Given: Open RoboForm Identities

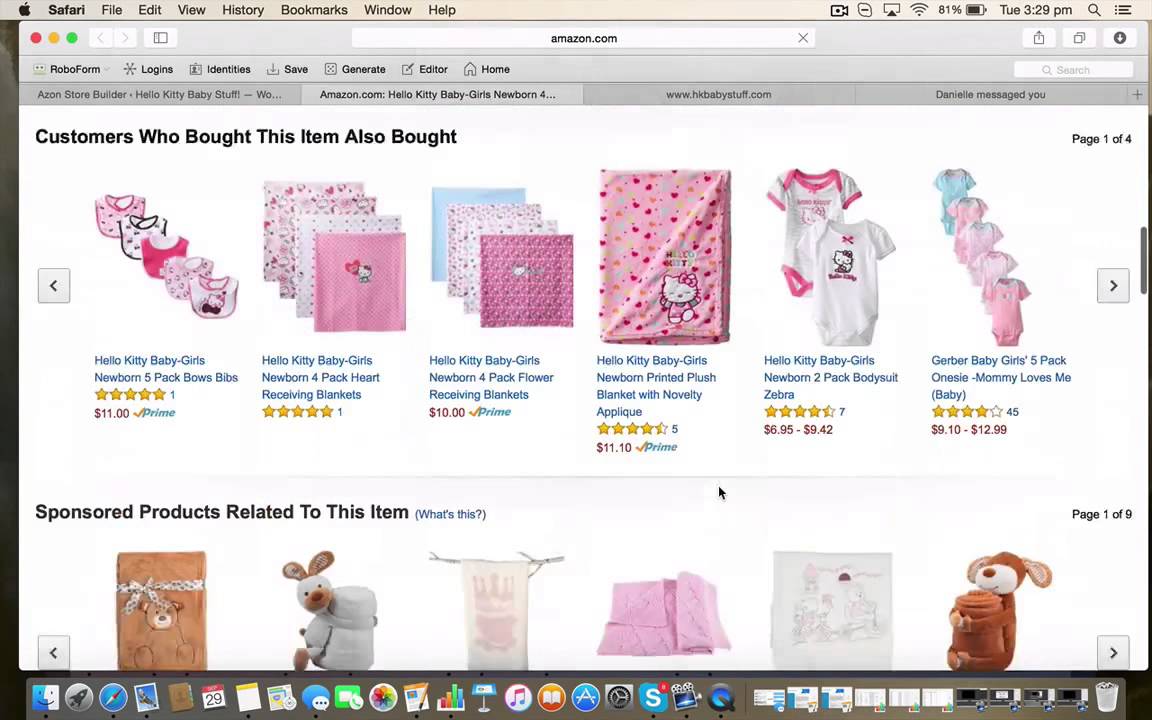Looking at the screenshot, I should click(x=220, y=69).
